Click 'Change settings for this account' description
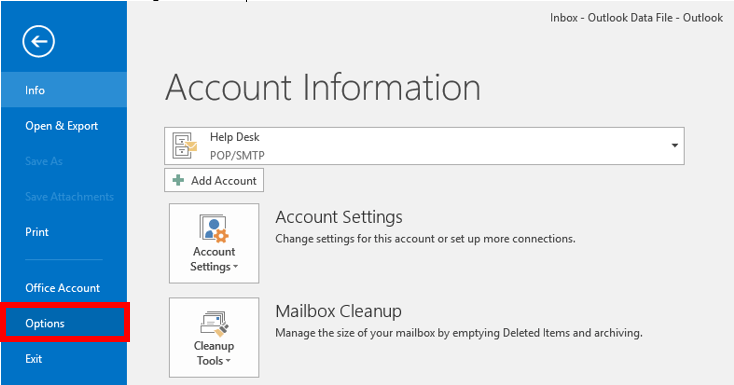The width and height of the screenshot is (734, 385). pos(425,239)
